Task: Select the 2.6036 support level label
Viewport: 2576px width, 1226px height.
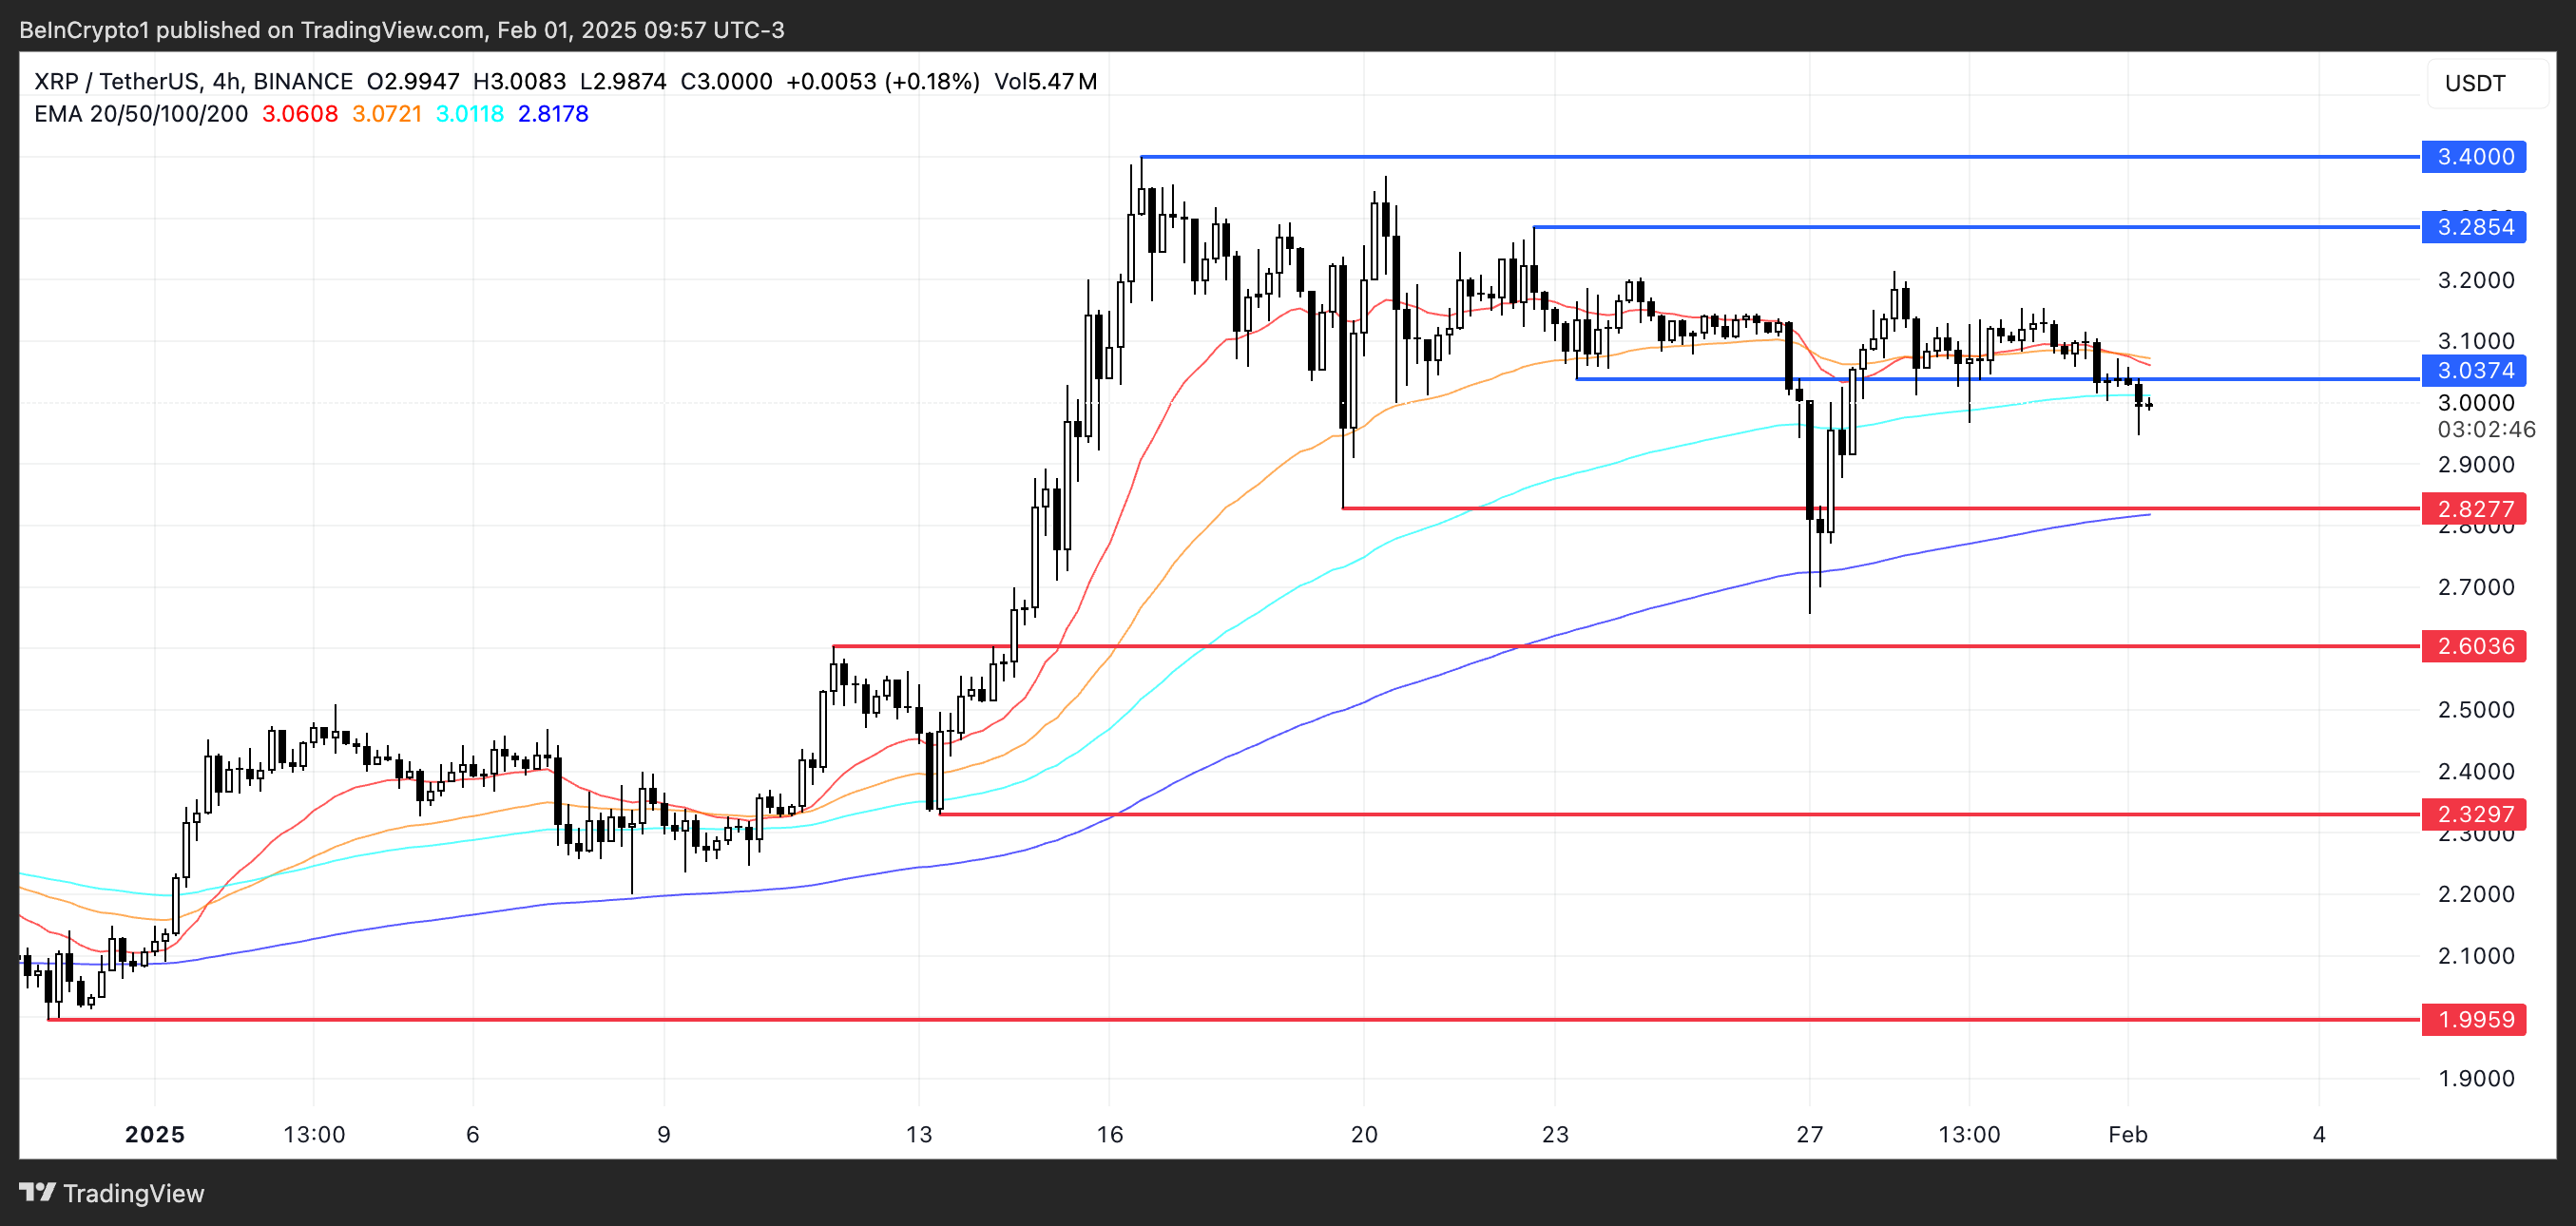Action: point(2474,646)
